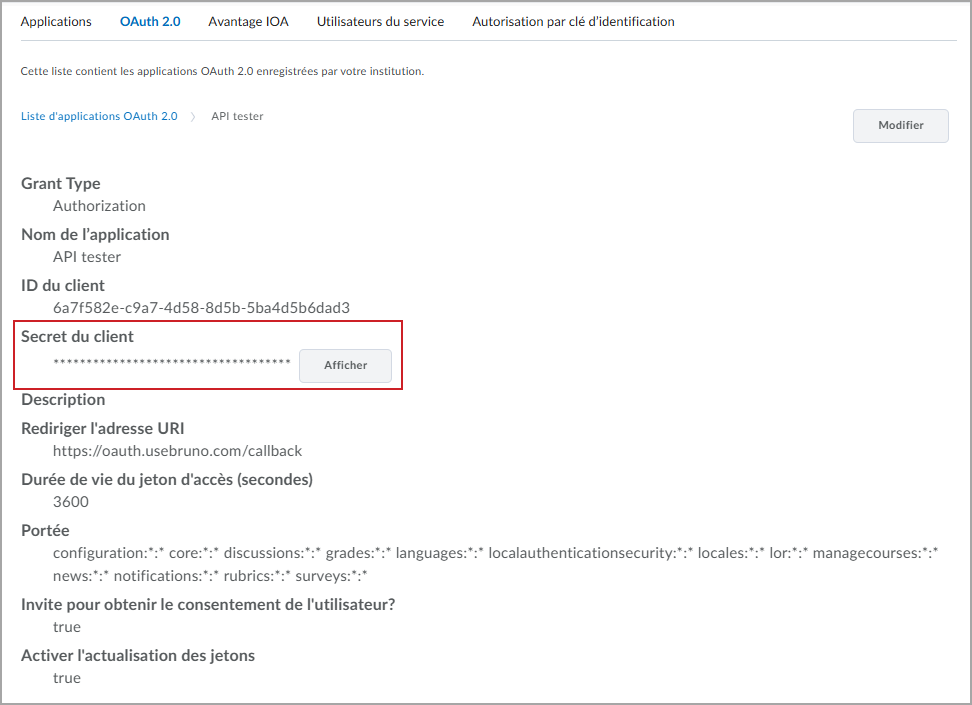Click the Modifier button

pyautogui.click(x=901, y=125)
